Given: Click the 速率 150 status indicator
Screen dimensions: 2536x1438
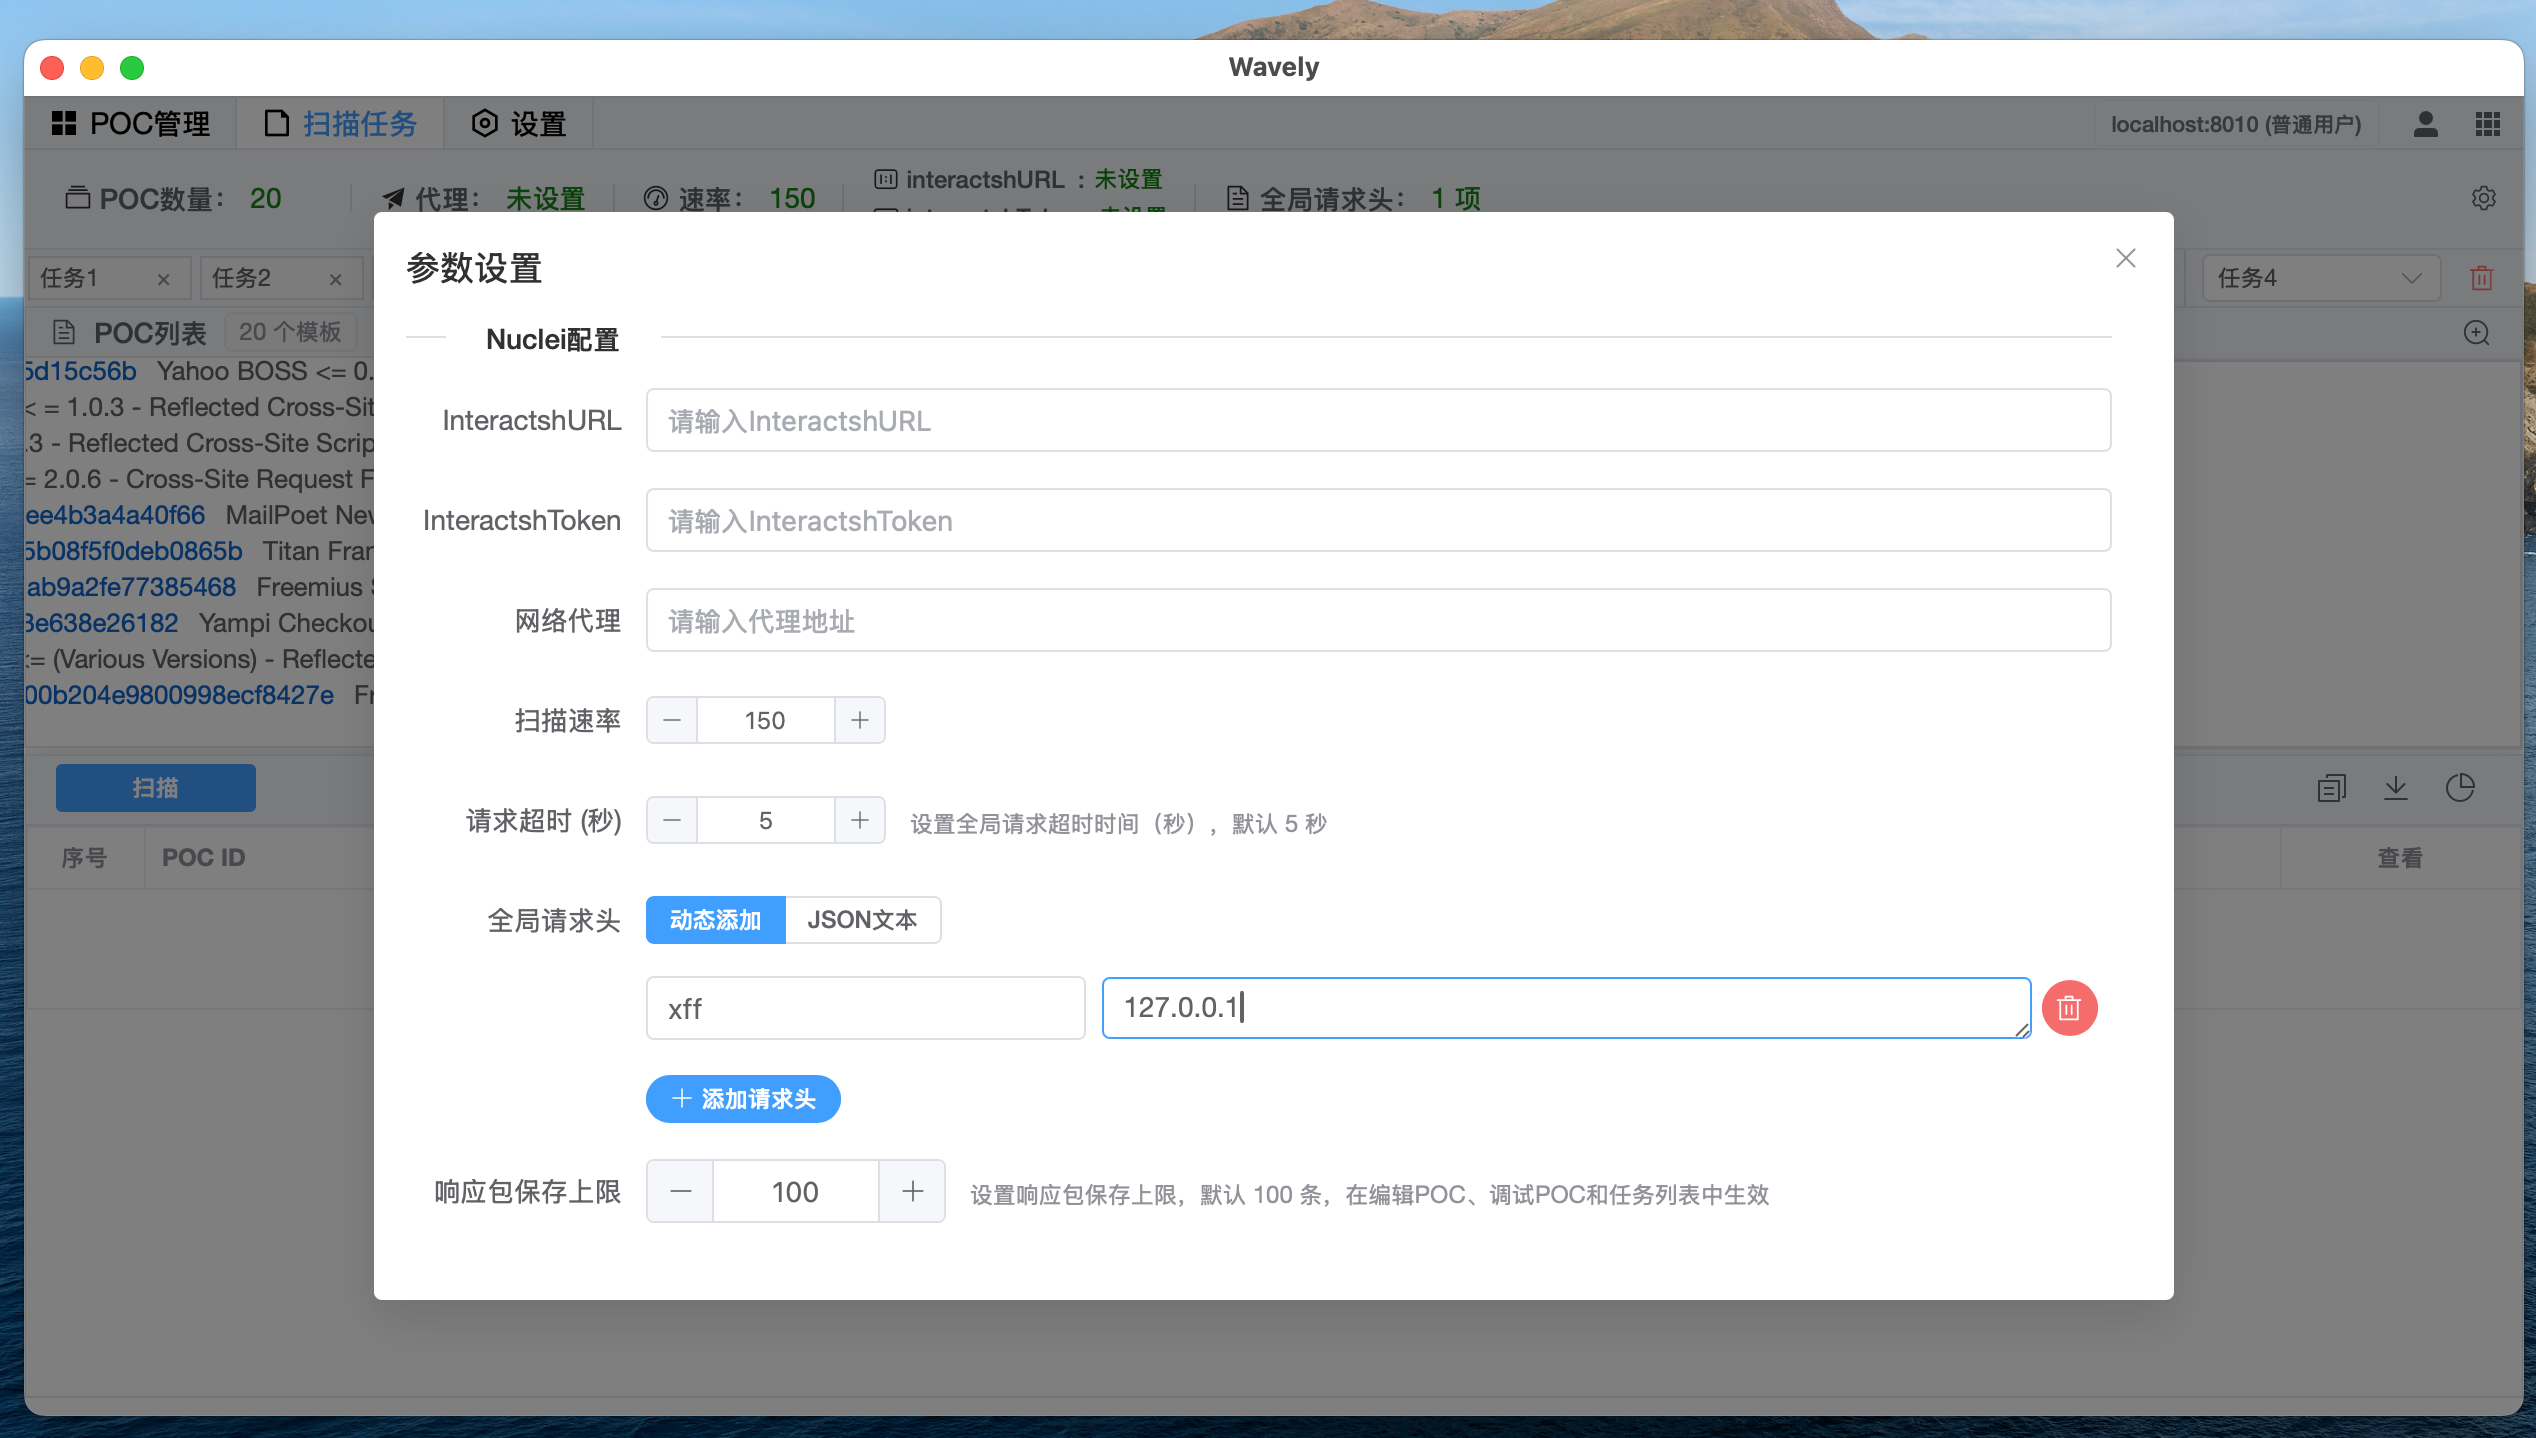Looking at the screenshot, I should (729, 198).
